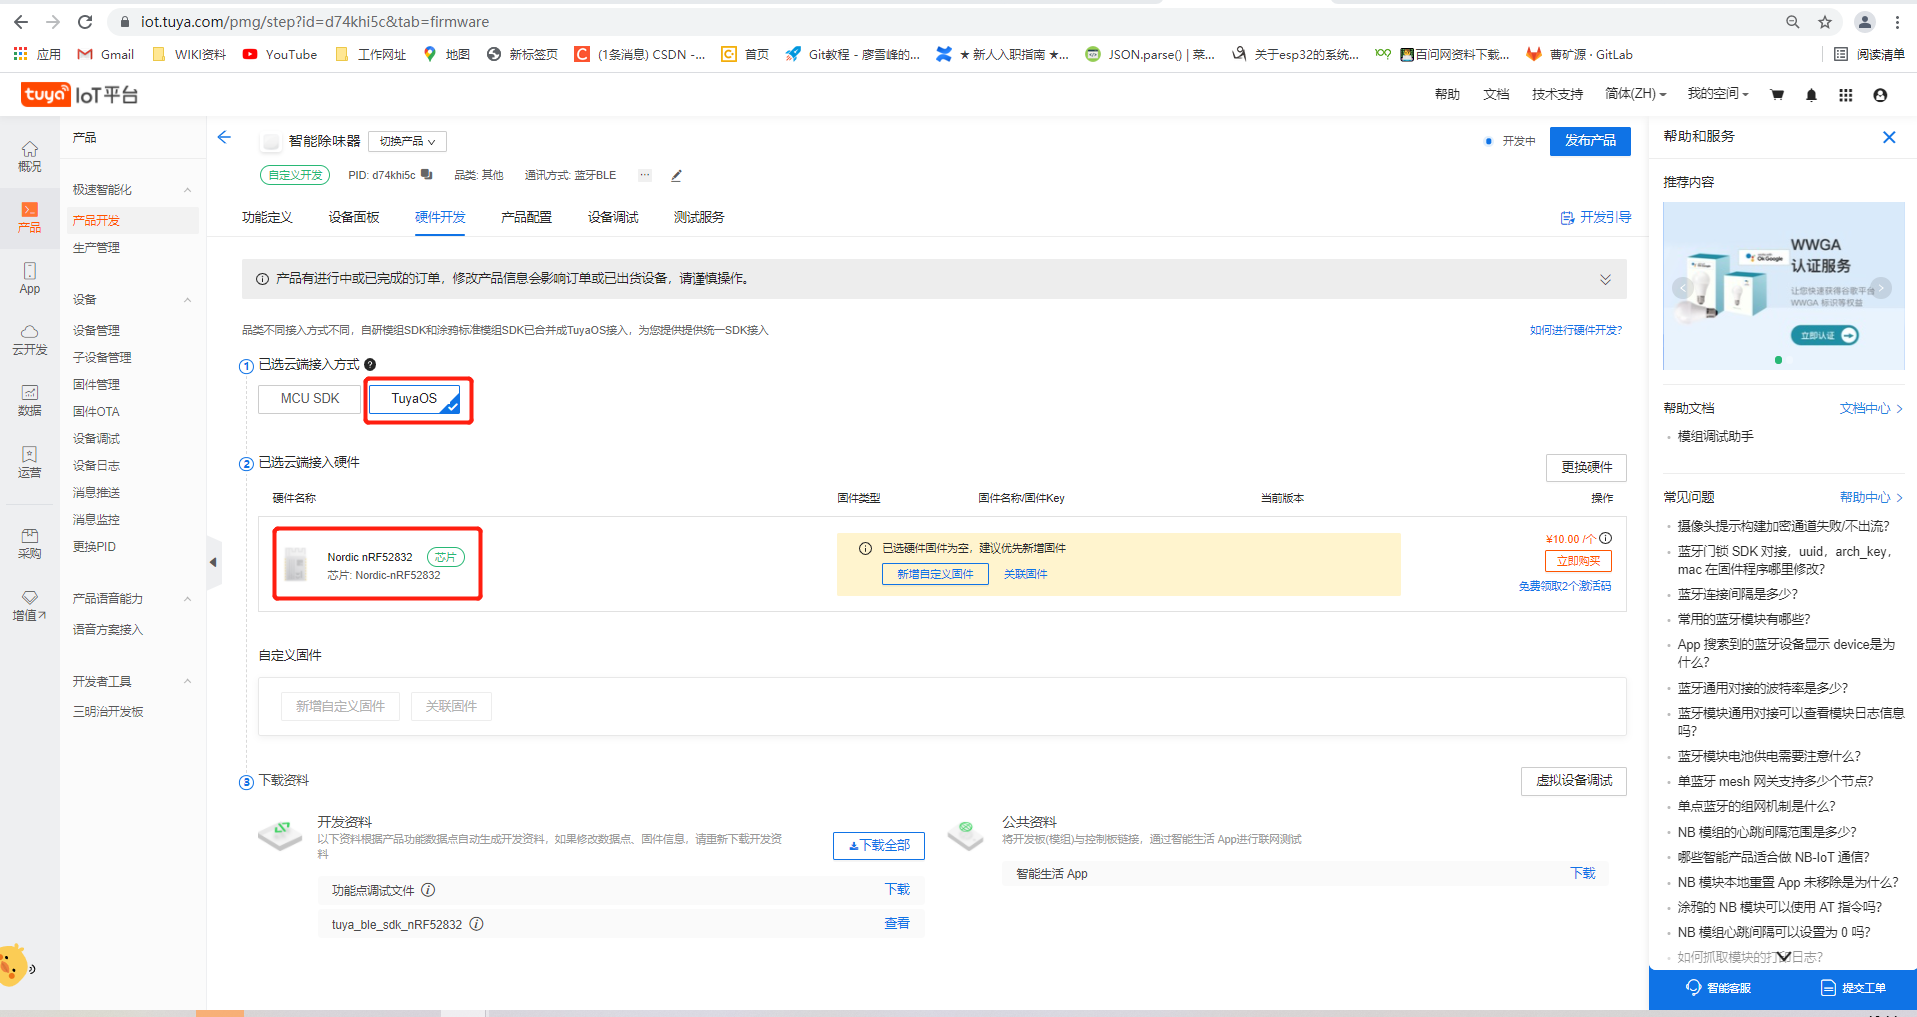The width and height of the screenshot is (1917, 1017).
Task: Click the WWGA 认证服务 banner image
Action: pyautogui.click(x=1783, y=286)
